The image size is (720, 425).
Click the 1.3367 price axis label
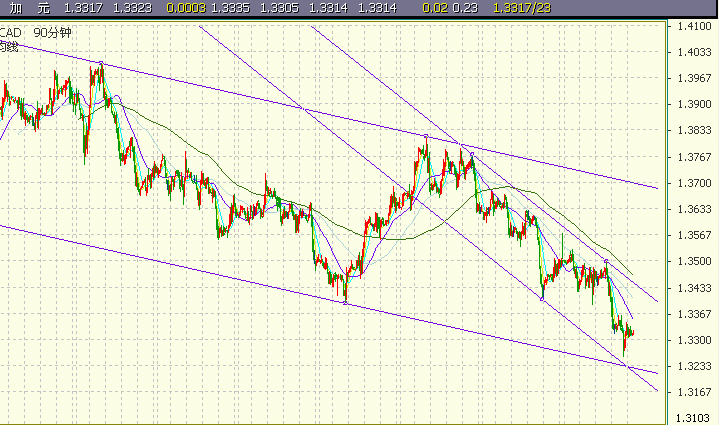click(x=694, y=314)
